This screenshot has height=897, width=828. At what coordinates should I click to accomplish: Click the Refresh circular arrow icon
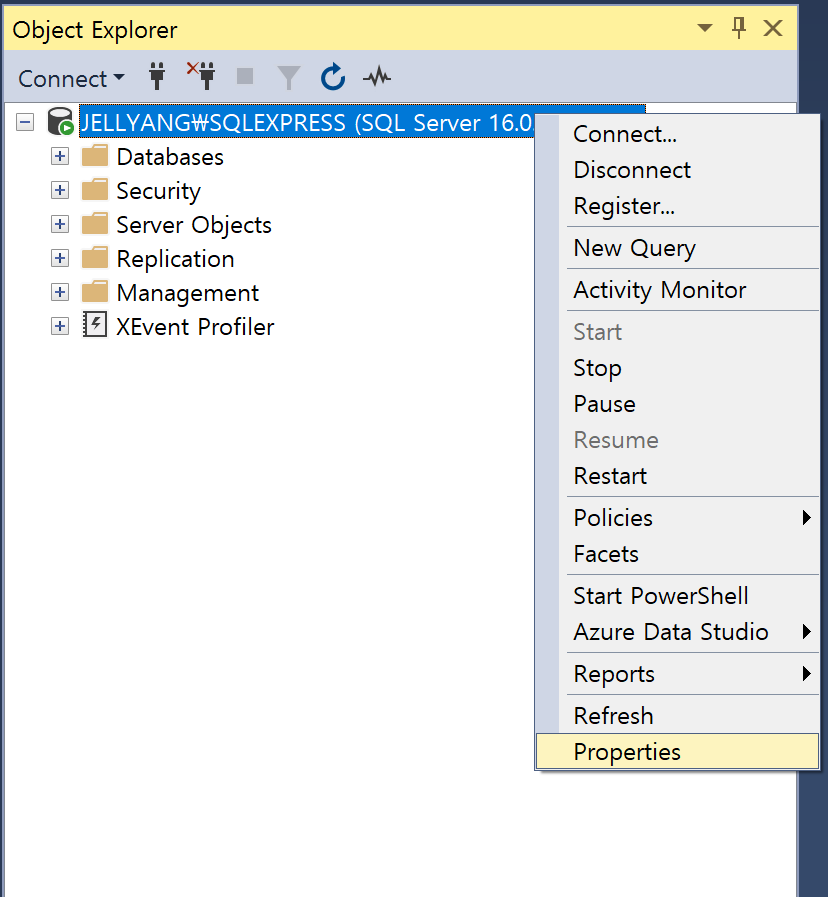pyautogui.click(x=332, y=77)
